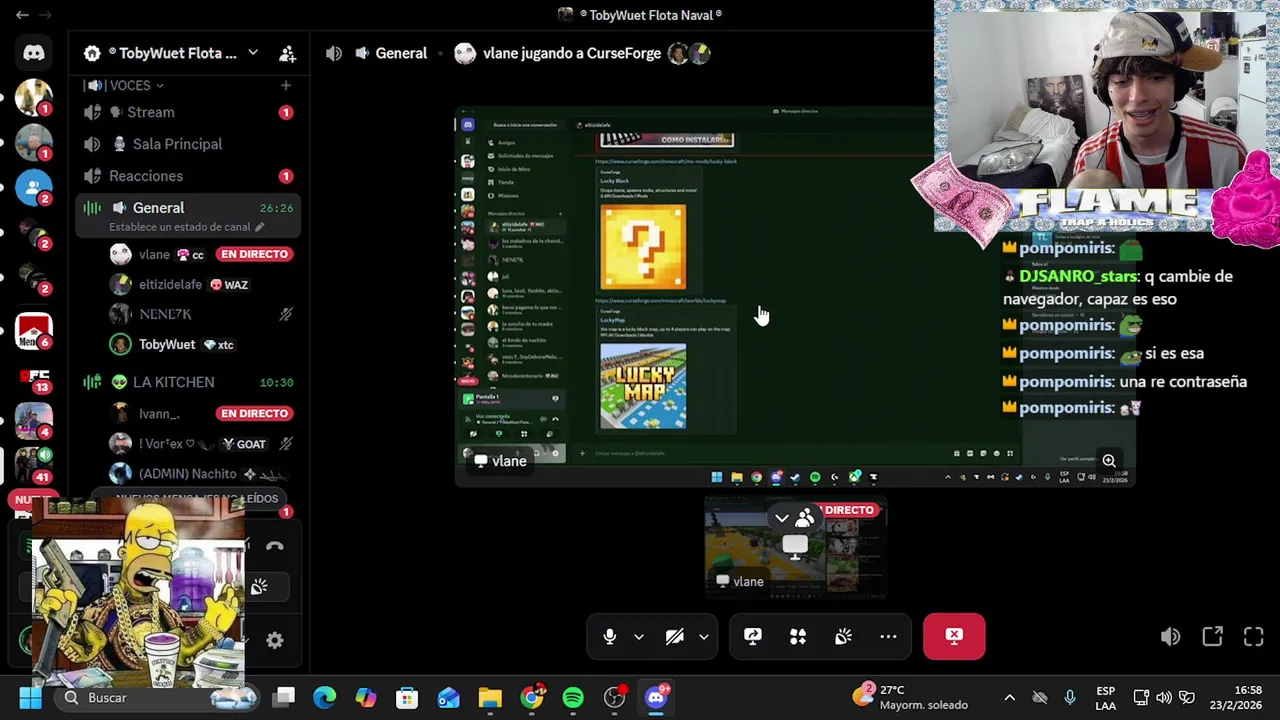1280x720 pixels.
Task: Mute the stream volume speaker
Action: [x=1170, y=636]
